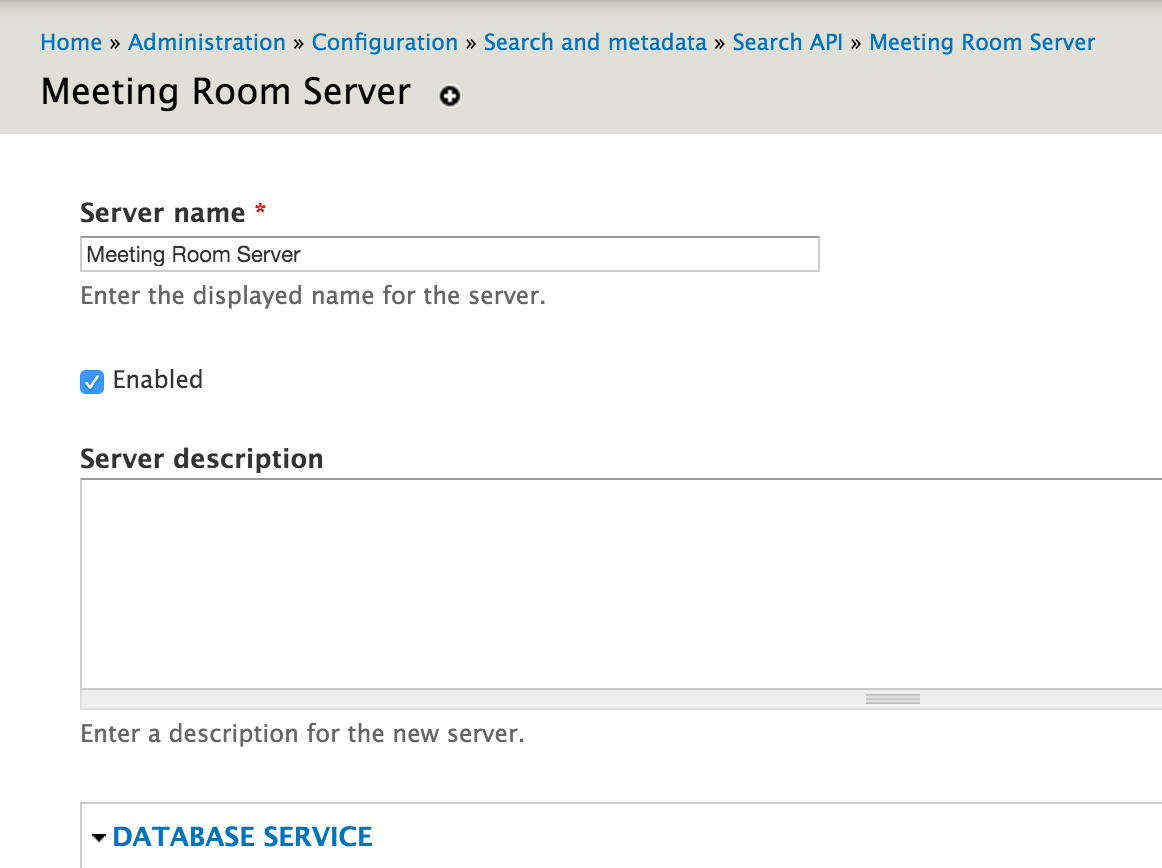Click the Meeting Room Server page heading

pyautogui.click(x=225, y=92)
